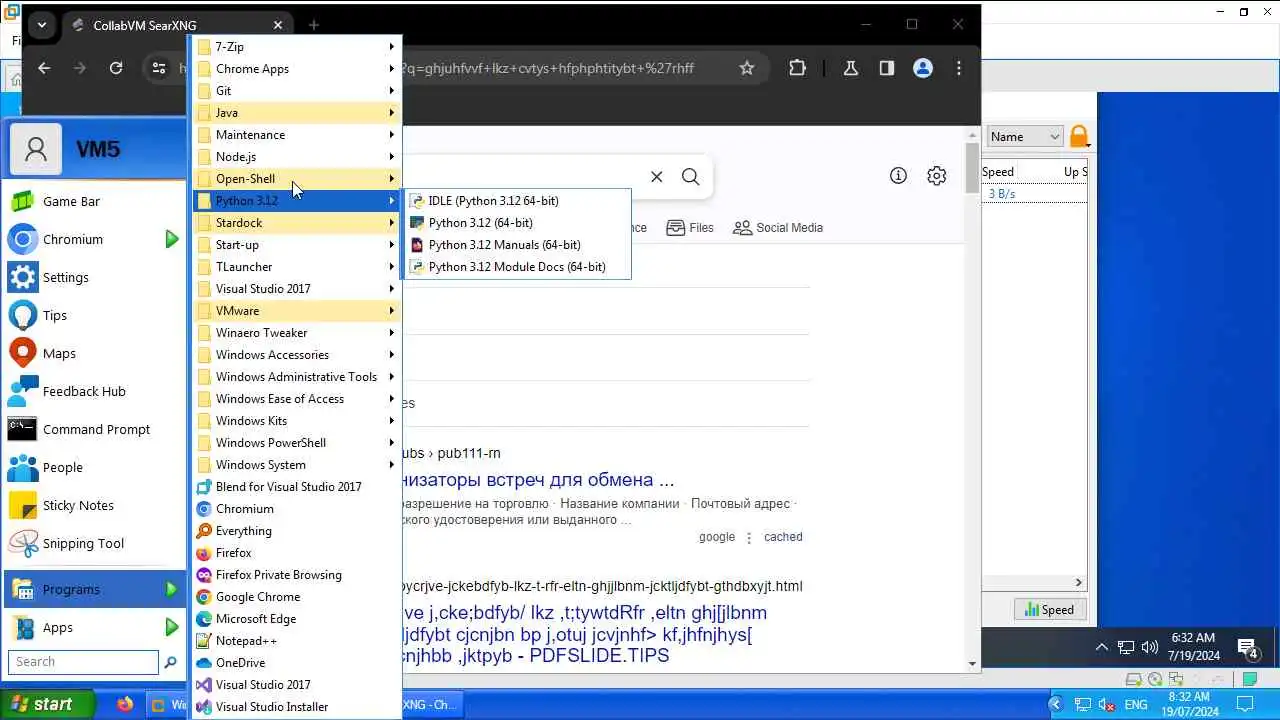This screenshot has height=720, width=1280.
Task: Click the Speed button in background window
Action: click(x=1050, y=609)
